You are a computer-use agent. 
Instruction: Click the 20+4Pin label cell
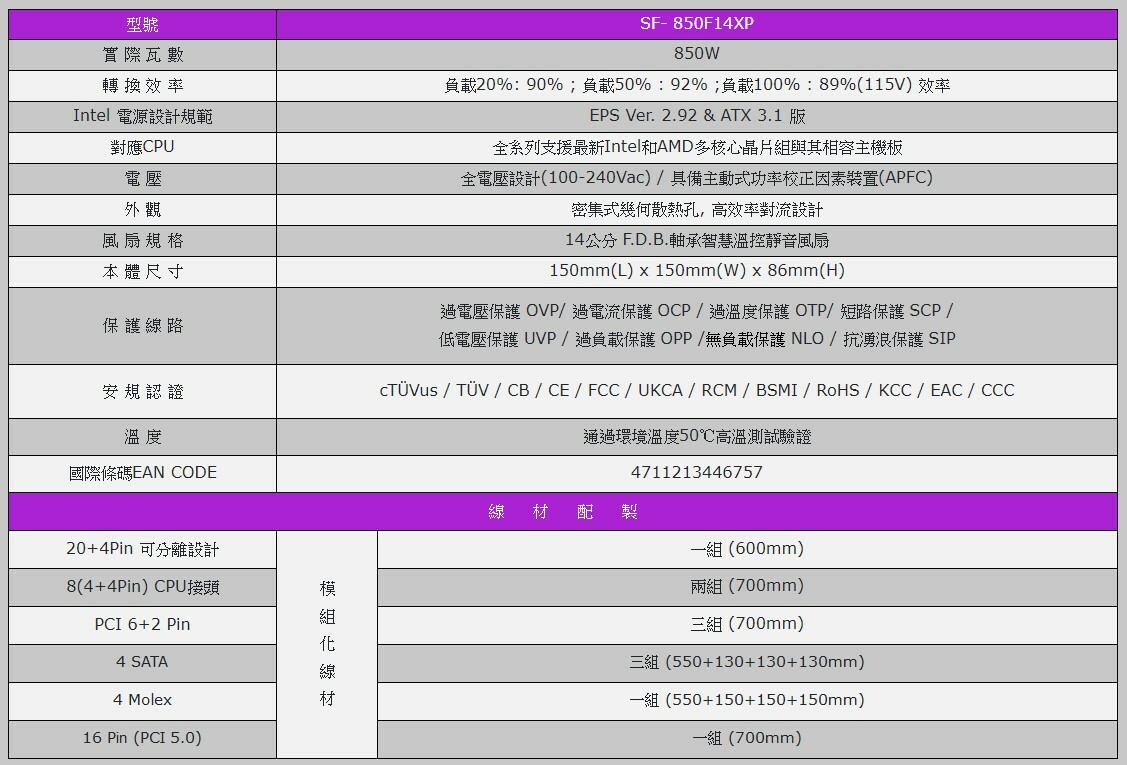pyautogui.click(x=142, y=549)
